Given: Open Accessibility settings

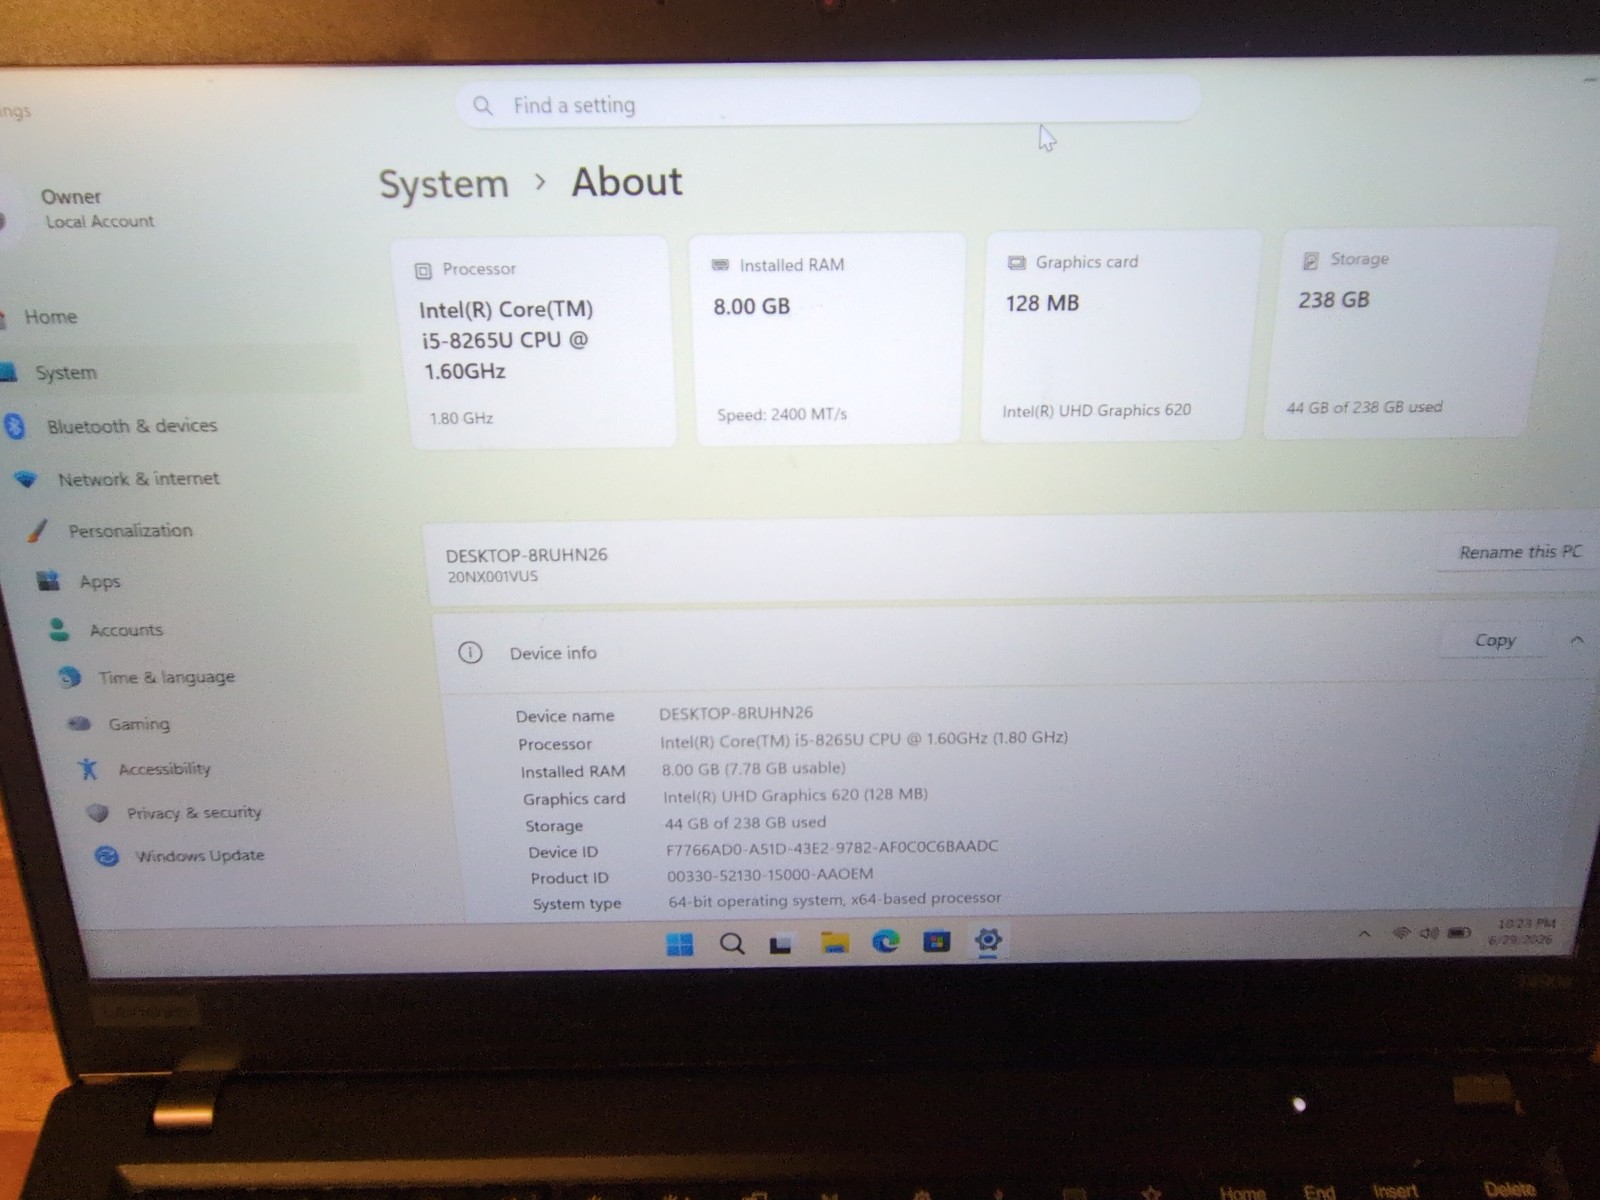Looking at the screenshot, I should [x=164, y=769].
